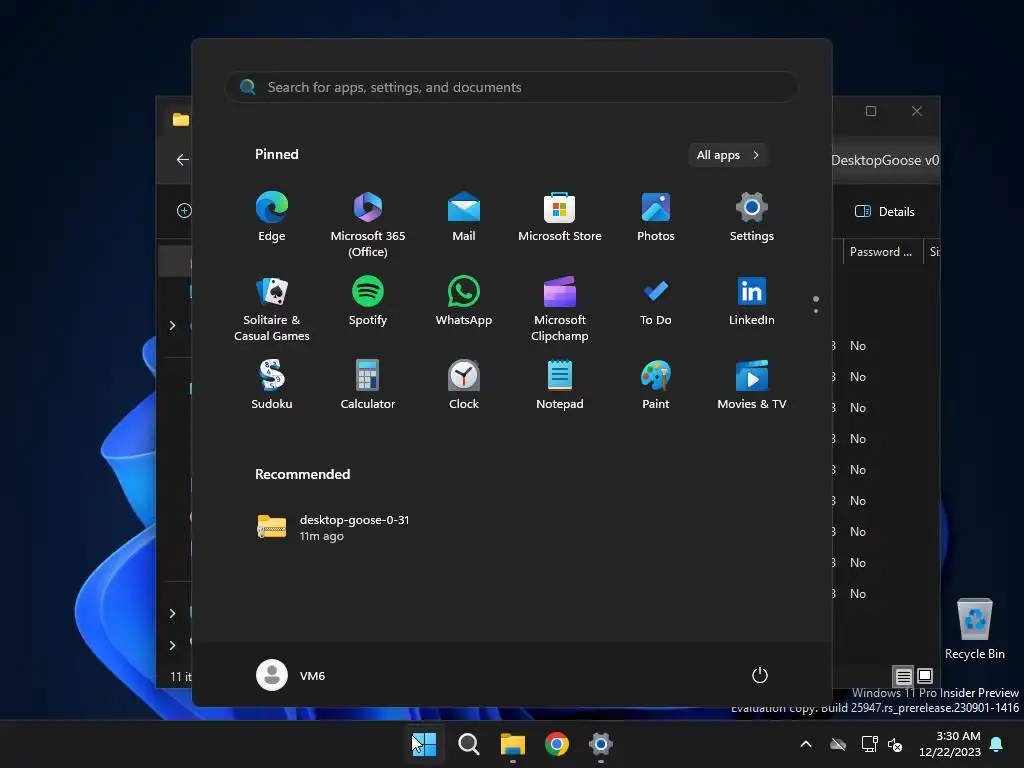Toggle Details pane in File Explorer
Image resolution: width=1024 pixels, height=768 pixels.
[x=885, y=212]
